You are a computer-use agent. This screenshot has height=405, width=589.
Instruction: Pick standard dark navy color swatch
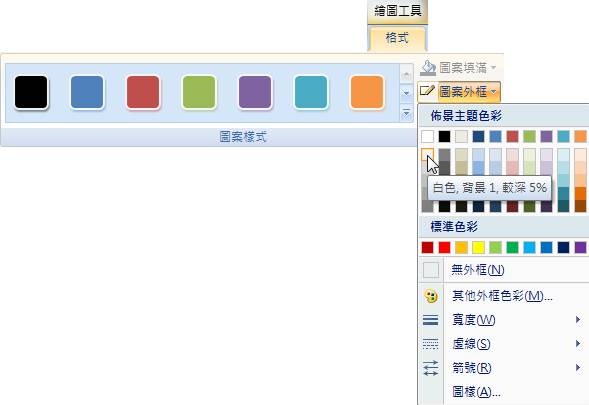coord(563,248)
